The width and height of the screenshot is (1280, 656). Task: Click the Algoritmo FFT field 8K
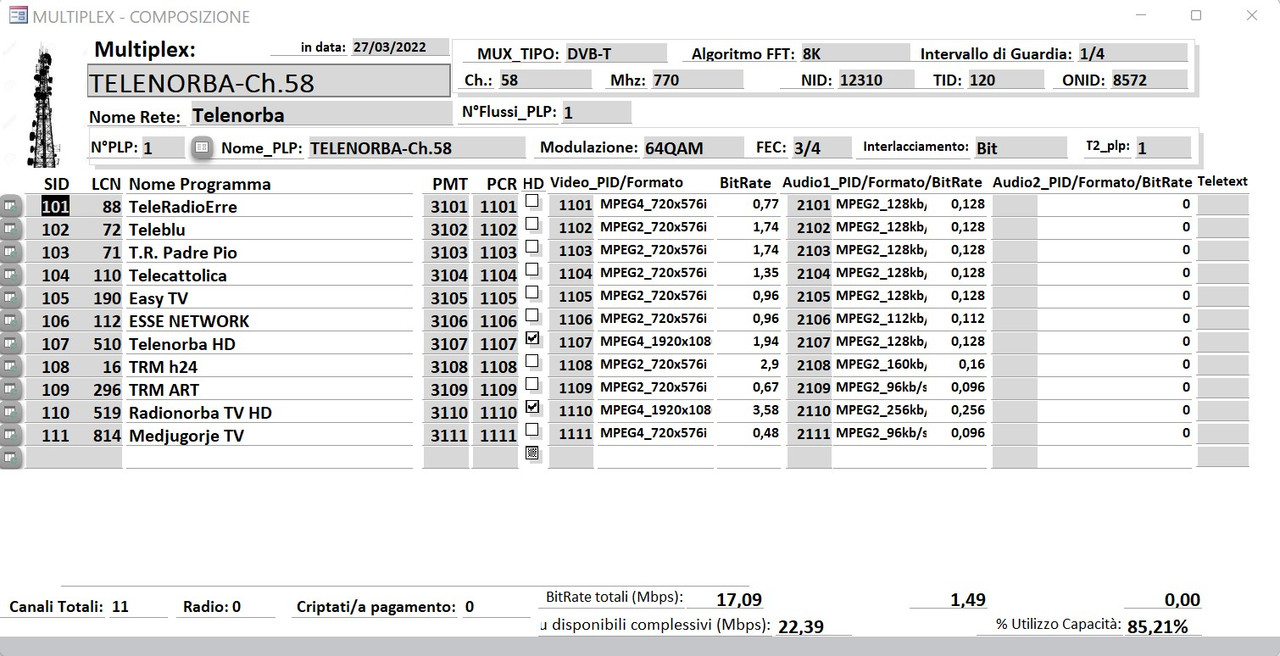854,53
